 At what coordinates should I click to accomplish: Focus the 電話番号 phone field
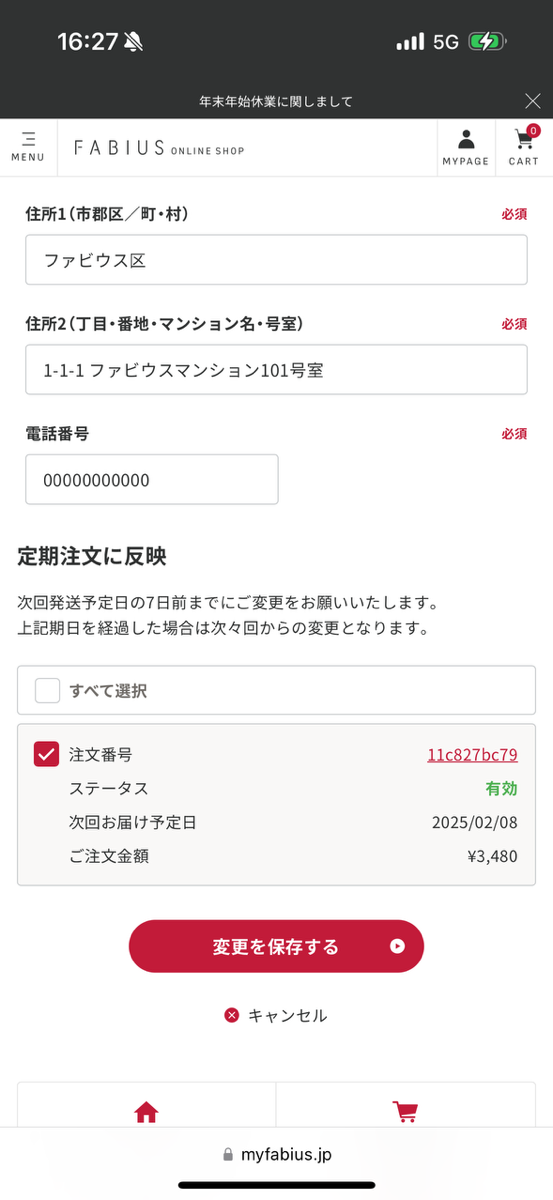tap(152, 480)
